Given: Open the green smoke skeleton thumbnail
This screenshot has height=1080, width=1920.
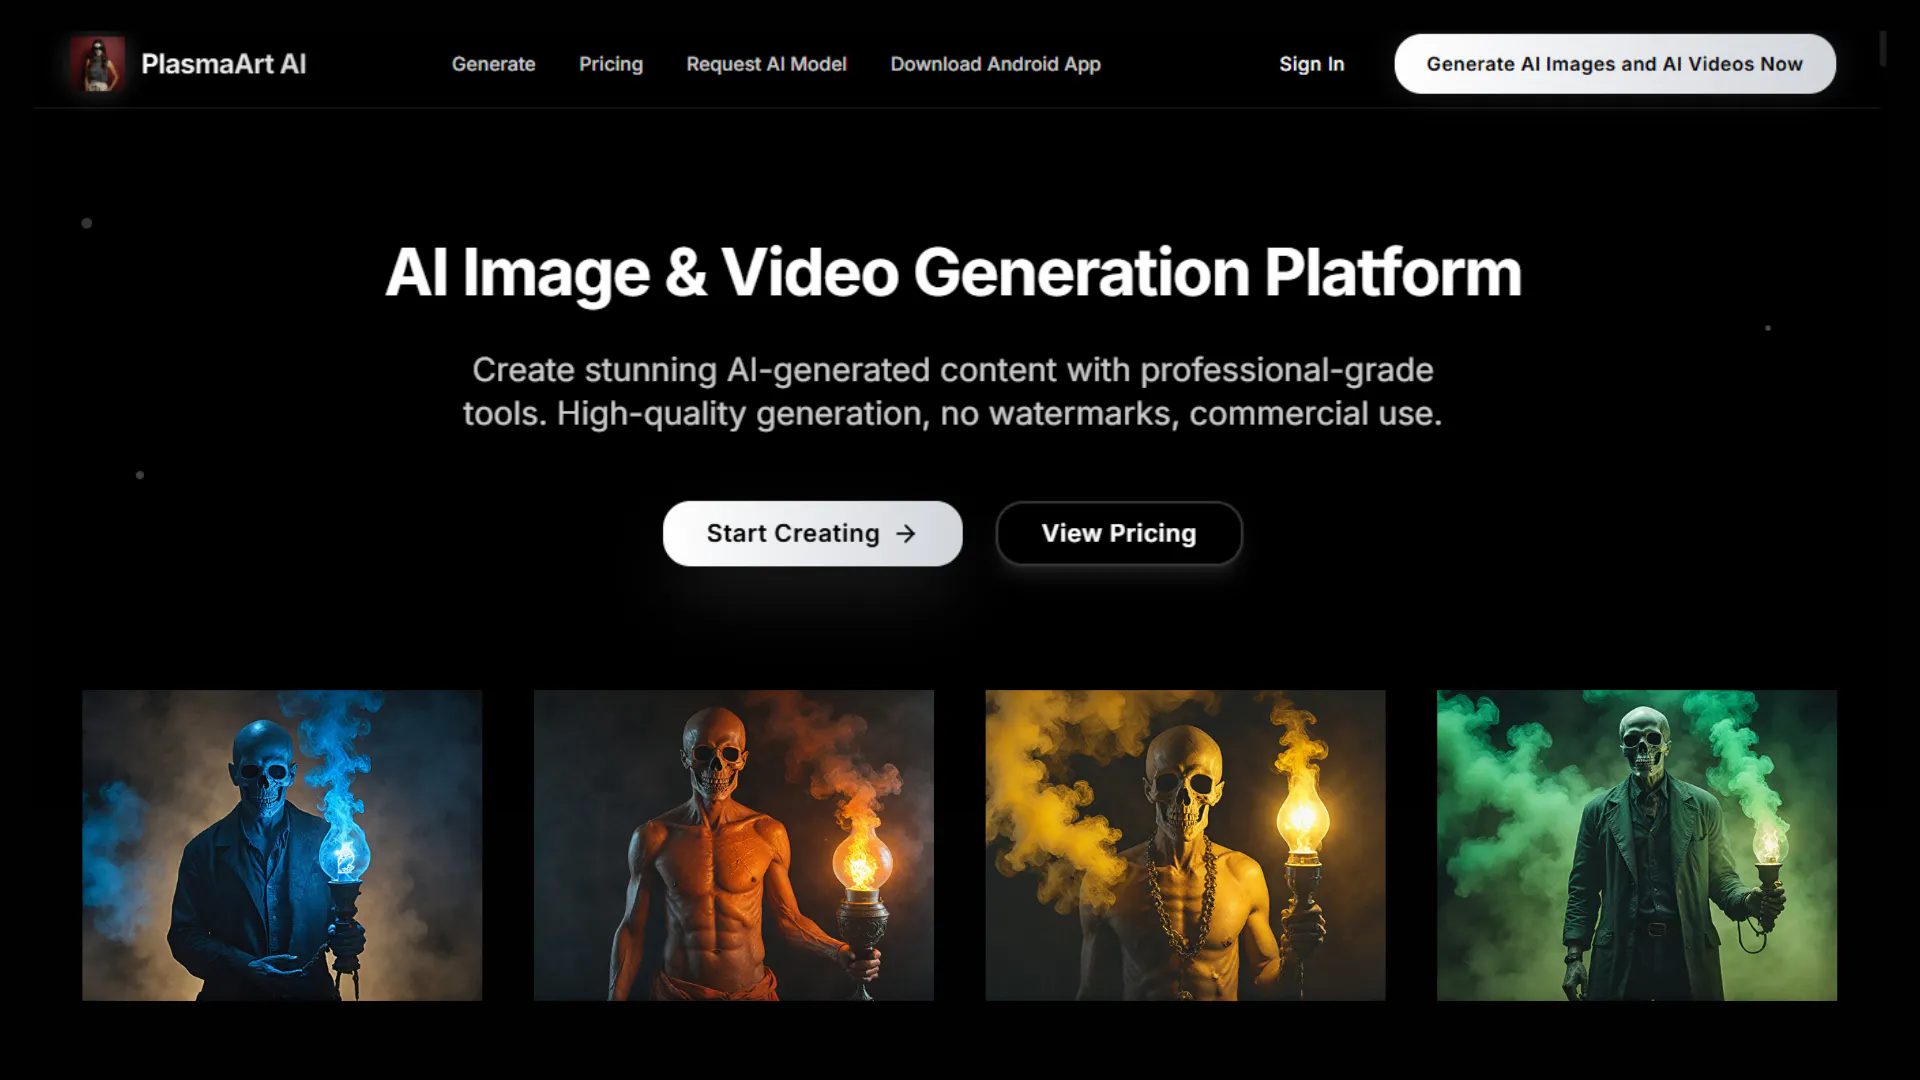Looking at the screenshot, I should click(x=1637, y=845).
